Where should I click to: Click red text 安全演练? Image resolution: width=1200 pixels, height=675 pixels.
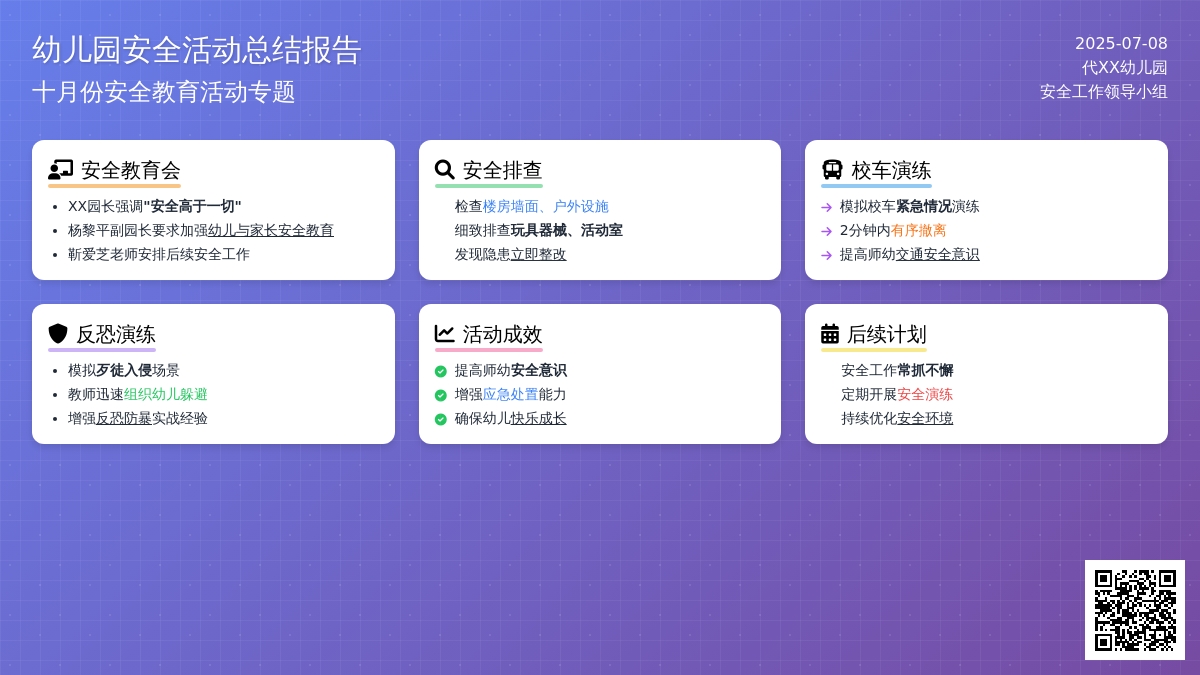925,394
